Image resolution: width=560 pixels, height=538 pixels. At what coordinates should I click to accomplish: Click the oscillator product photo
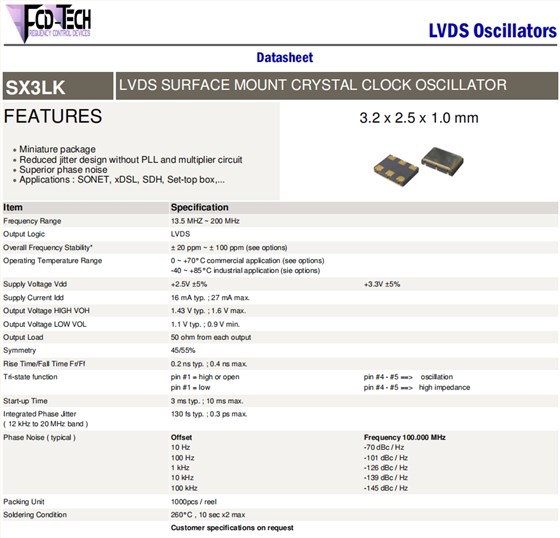tap(419, 166)
